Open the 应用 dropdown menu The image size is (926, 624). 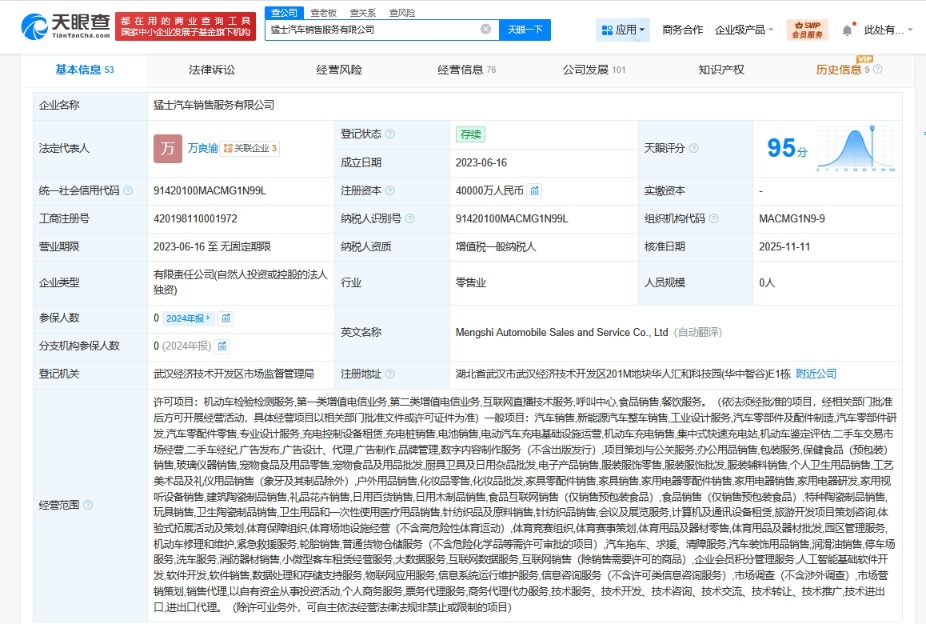621,30
